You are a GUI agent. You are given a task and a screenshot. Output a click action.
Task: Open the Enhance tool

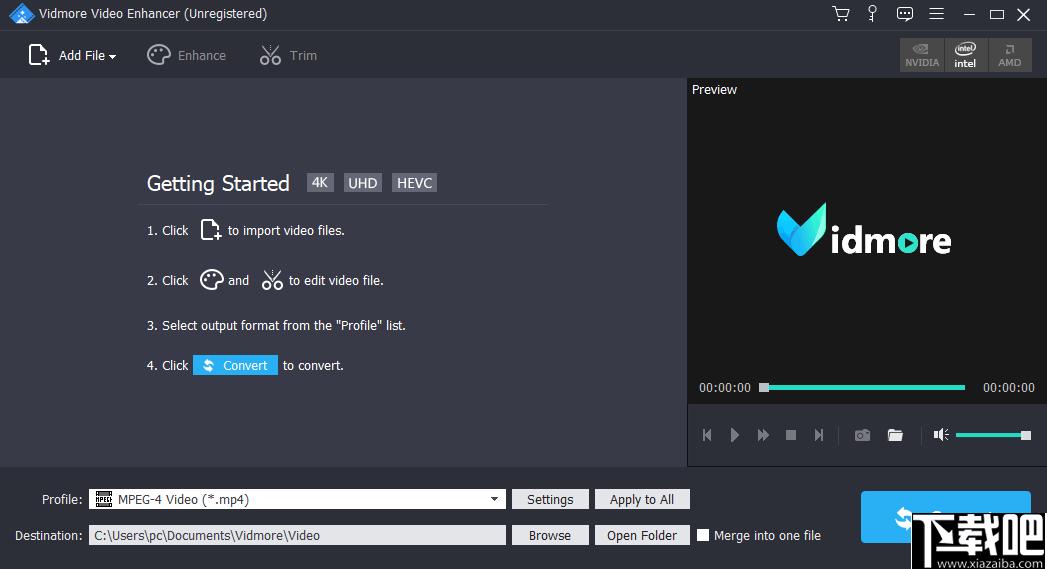coord(186,55)
